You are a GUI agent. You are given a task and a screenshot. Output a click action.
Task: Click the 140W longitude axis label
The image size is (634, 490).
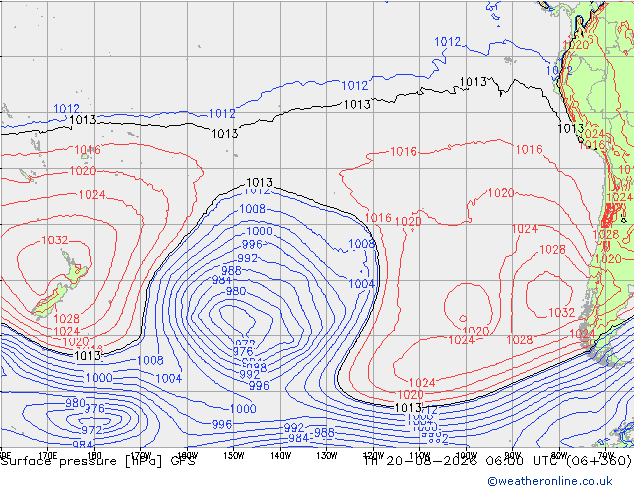pos(280,456)
